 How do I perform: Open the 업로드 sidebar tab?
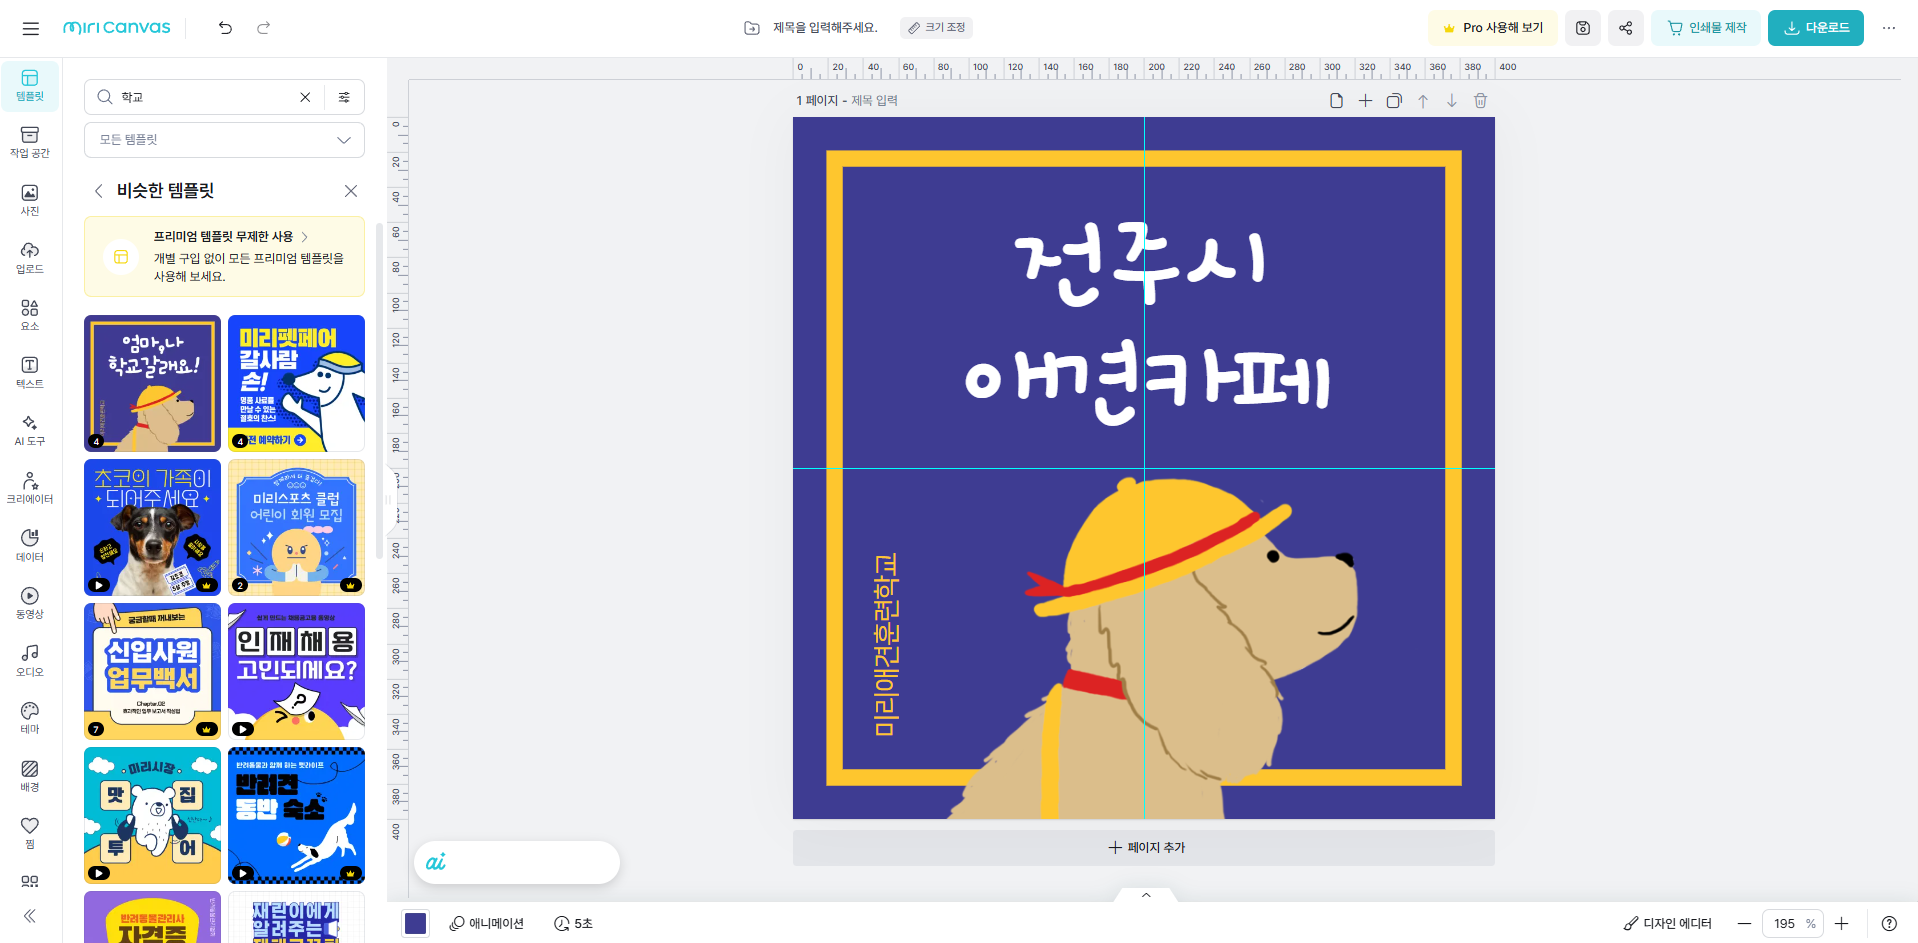pos(30,258)
